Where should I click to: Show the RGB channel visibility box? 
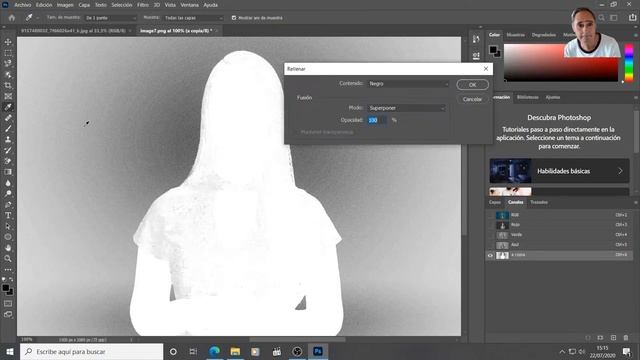coord(490,215)
